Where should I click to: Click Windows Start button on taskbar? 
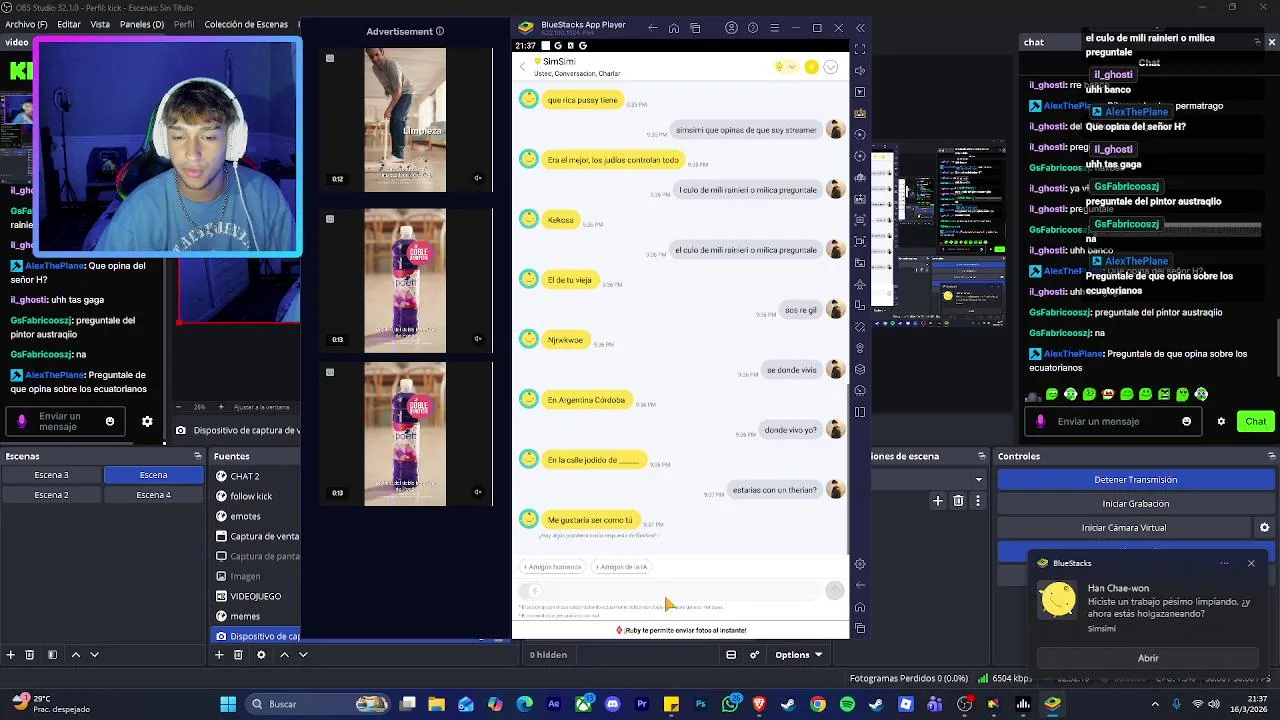pyautogui.click(x=228, y=704)
